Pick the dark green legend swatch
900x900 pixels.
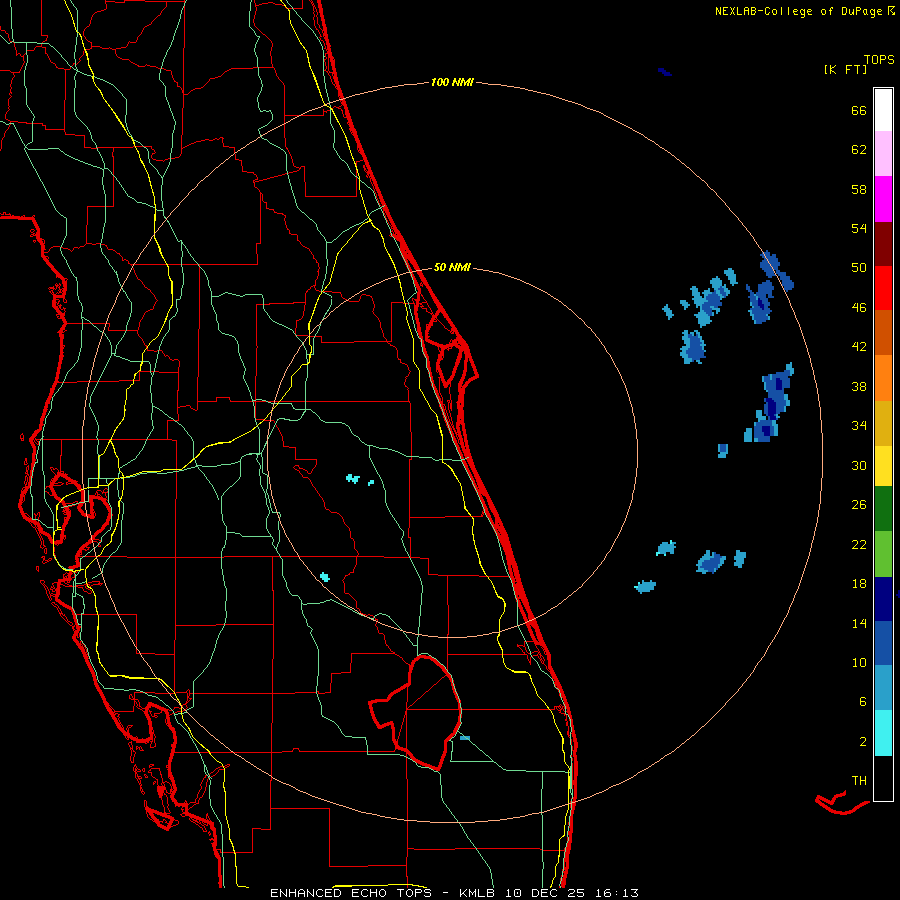click(883, 509)
